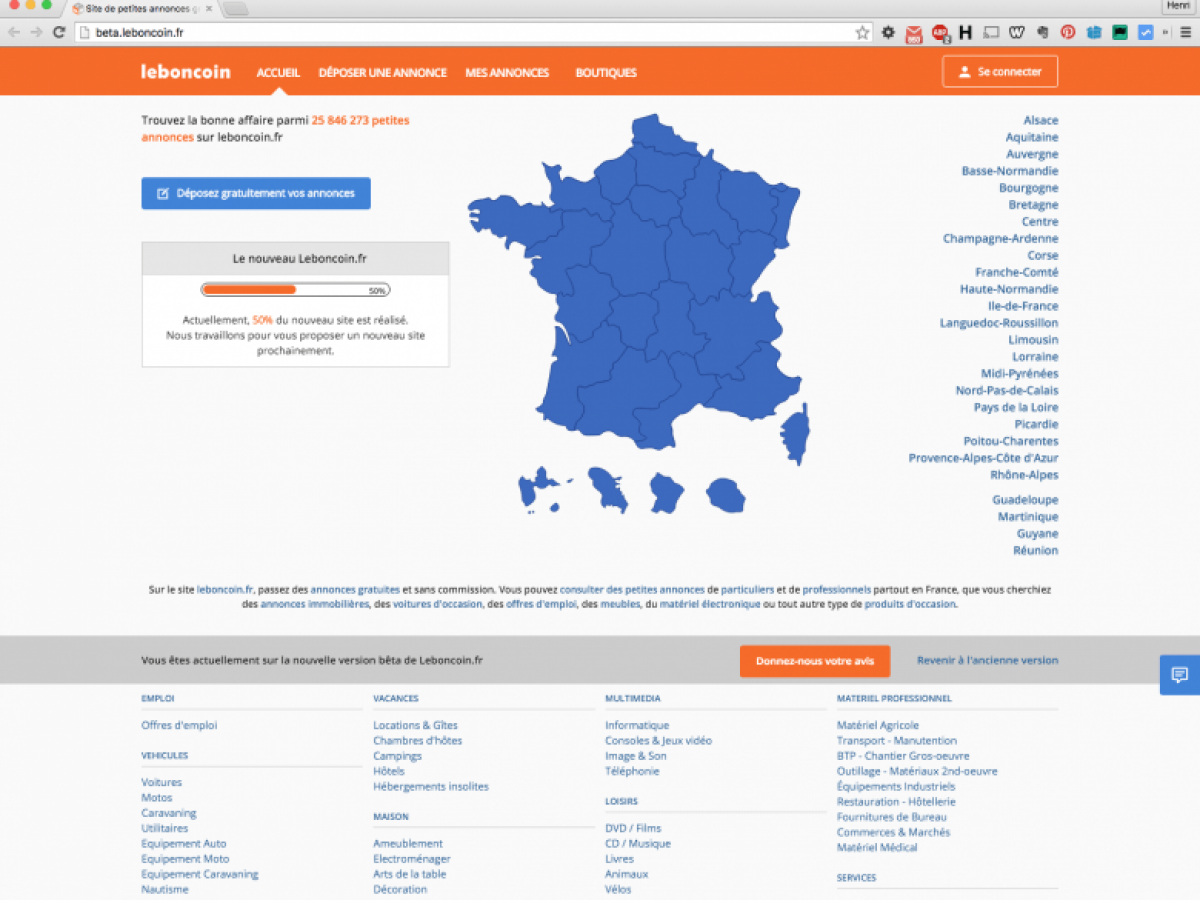Open Offres d'emploi under Emploi
Viewport: 1200px width, 900px height.
tap(179, 725)
